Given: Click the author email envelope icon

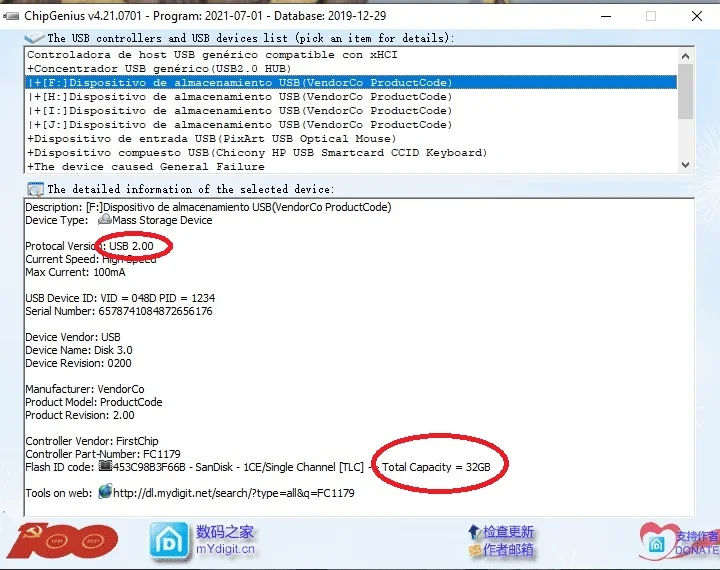Looking at the screenshot, I should (x=475, y=549).
